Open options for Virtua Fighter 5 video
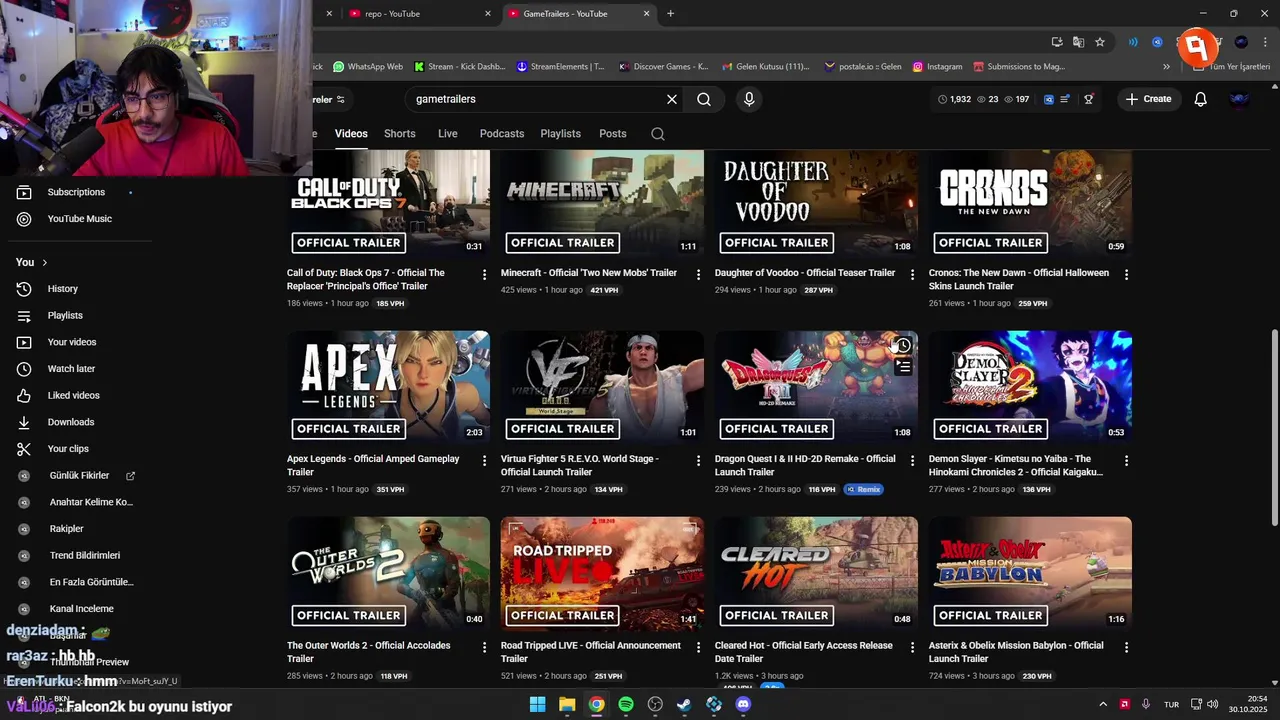1280x720 pixels. coord(699,460)
